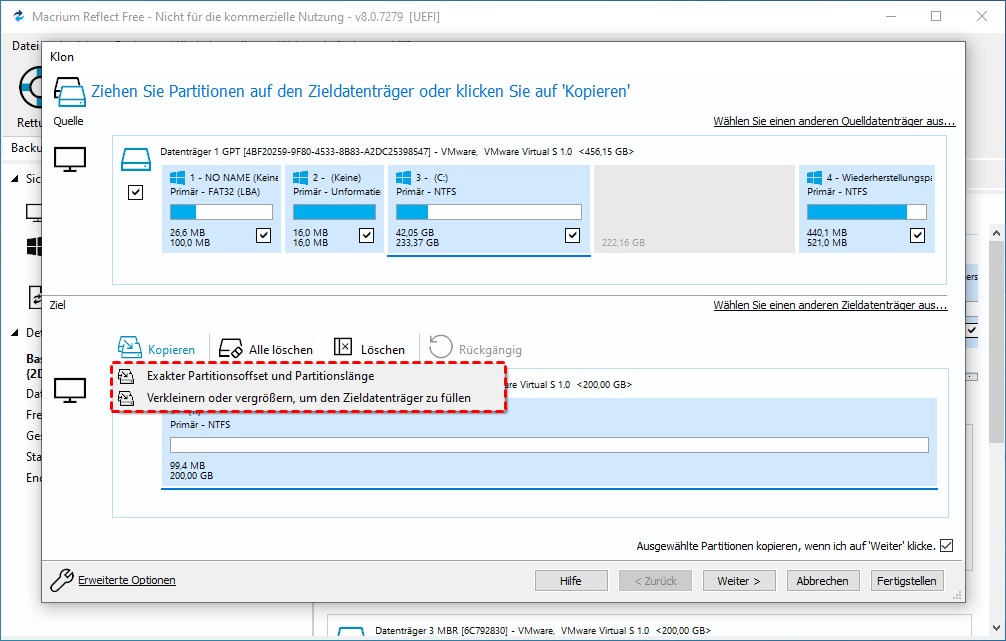Toggle 'Ausgewählte Partitionen kopieren' checkbox
Image resolution: width=1006 pixels, height=641 pixels.
[946, 545]
